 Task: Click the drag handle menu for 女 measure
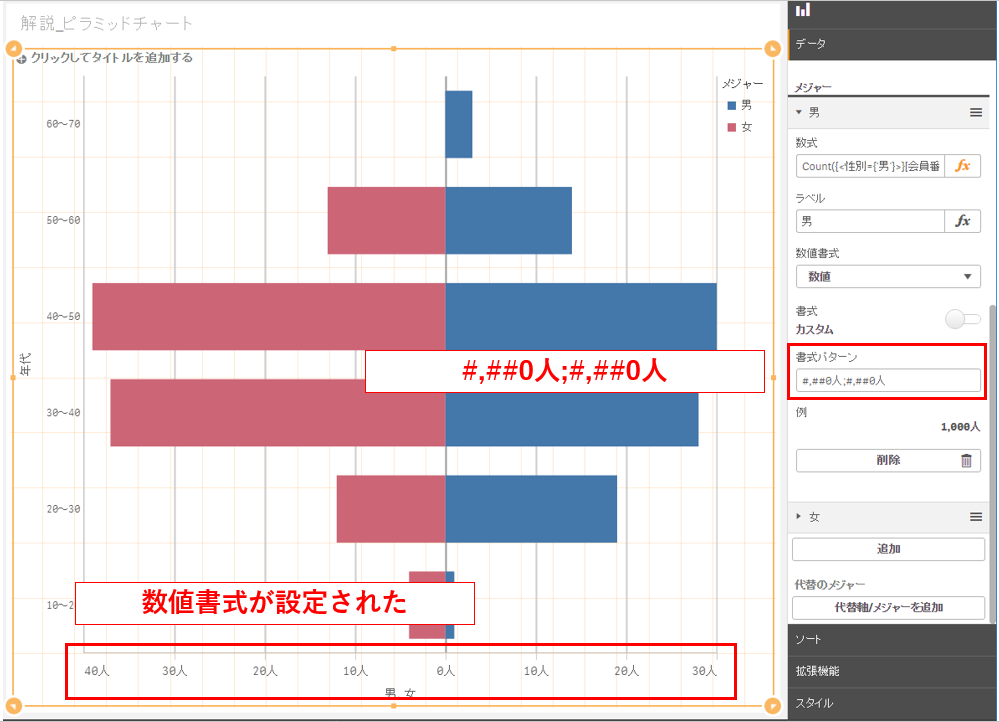(976, 517)
